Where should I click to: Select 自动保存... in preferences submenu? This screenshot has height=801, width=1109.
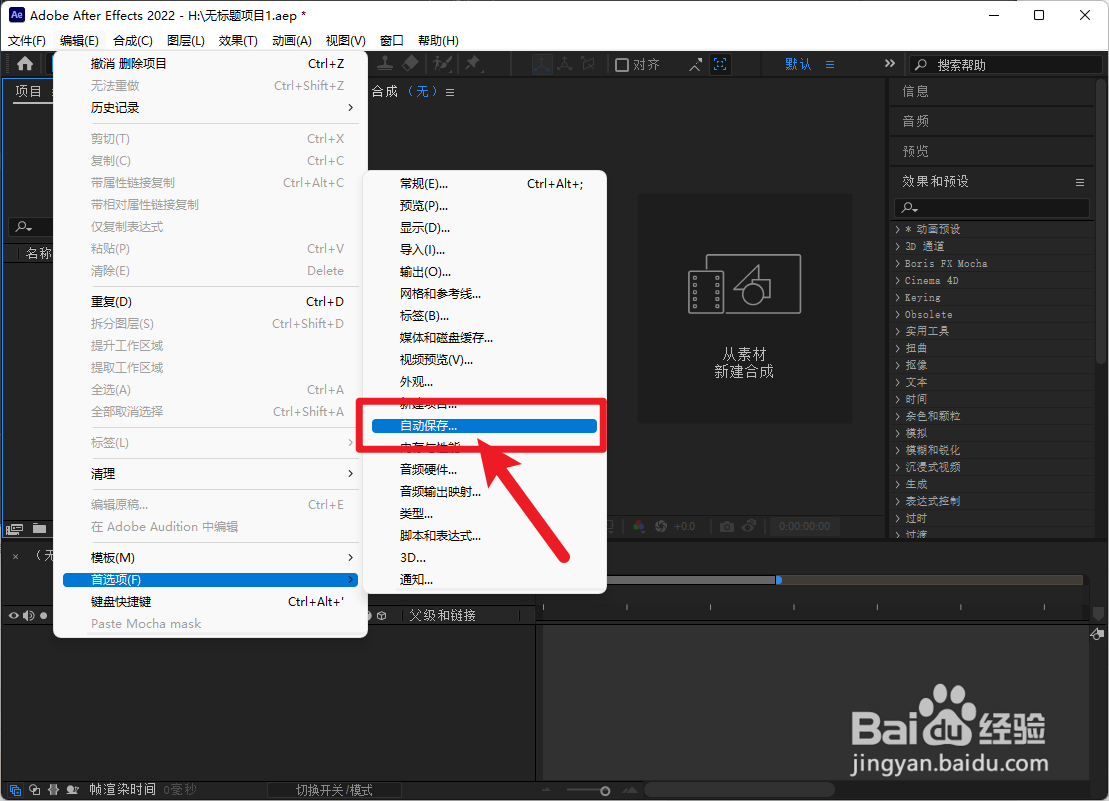click(x=484, y=426)
